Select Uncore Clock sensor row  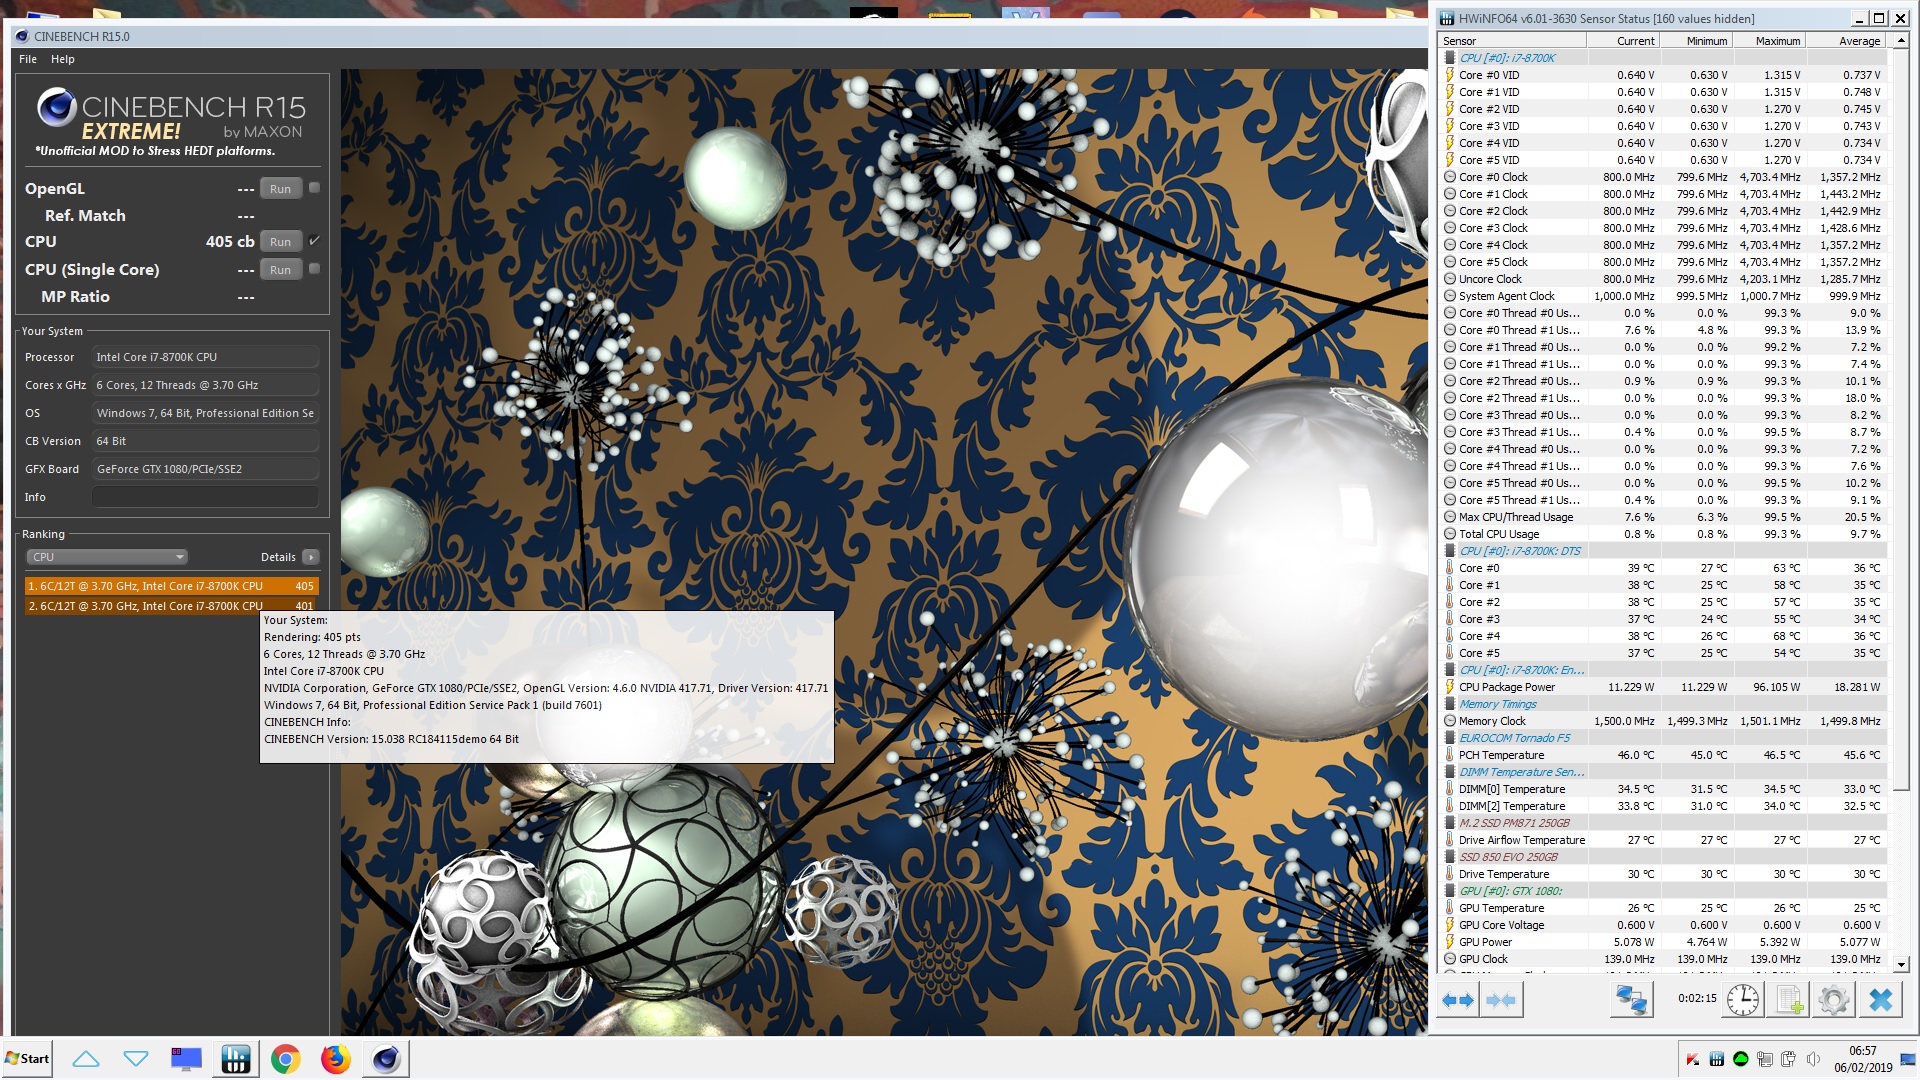pyautogui.click(x=1662, y=279)
